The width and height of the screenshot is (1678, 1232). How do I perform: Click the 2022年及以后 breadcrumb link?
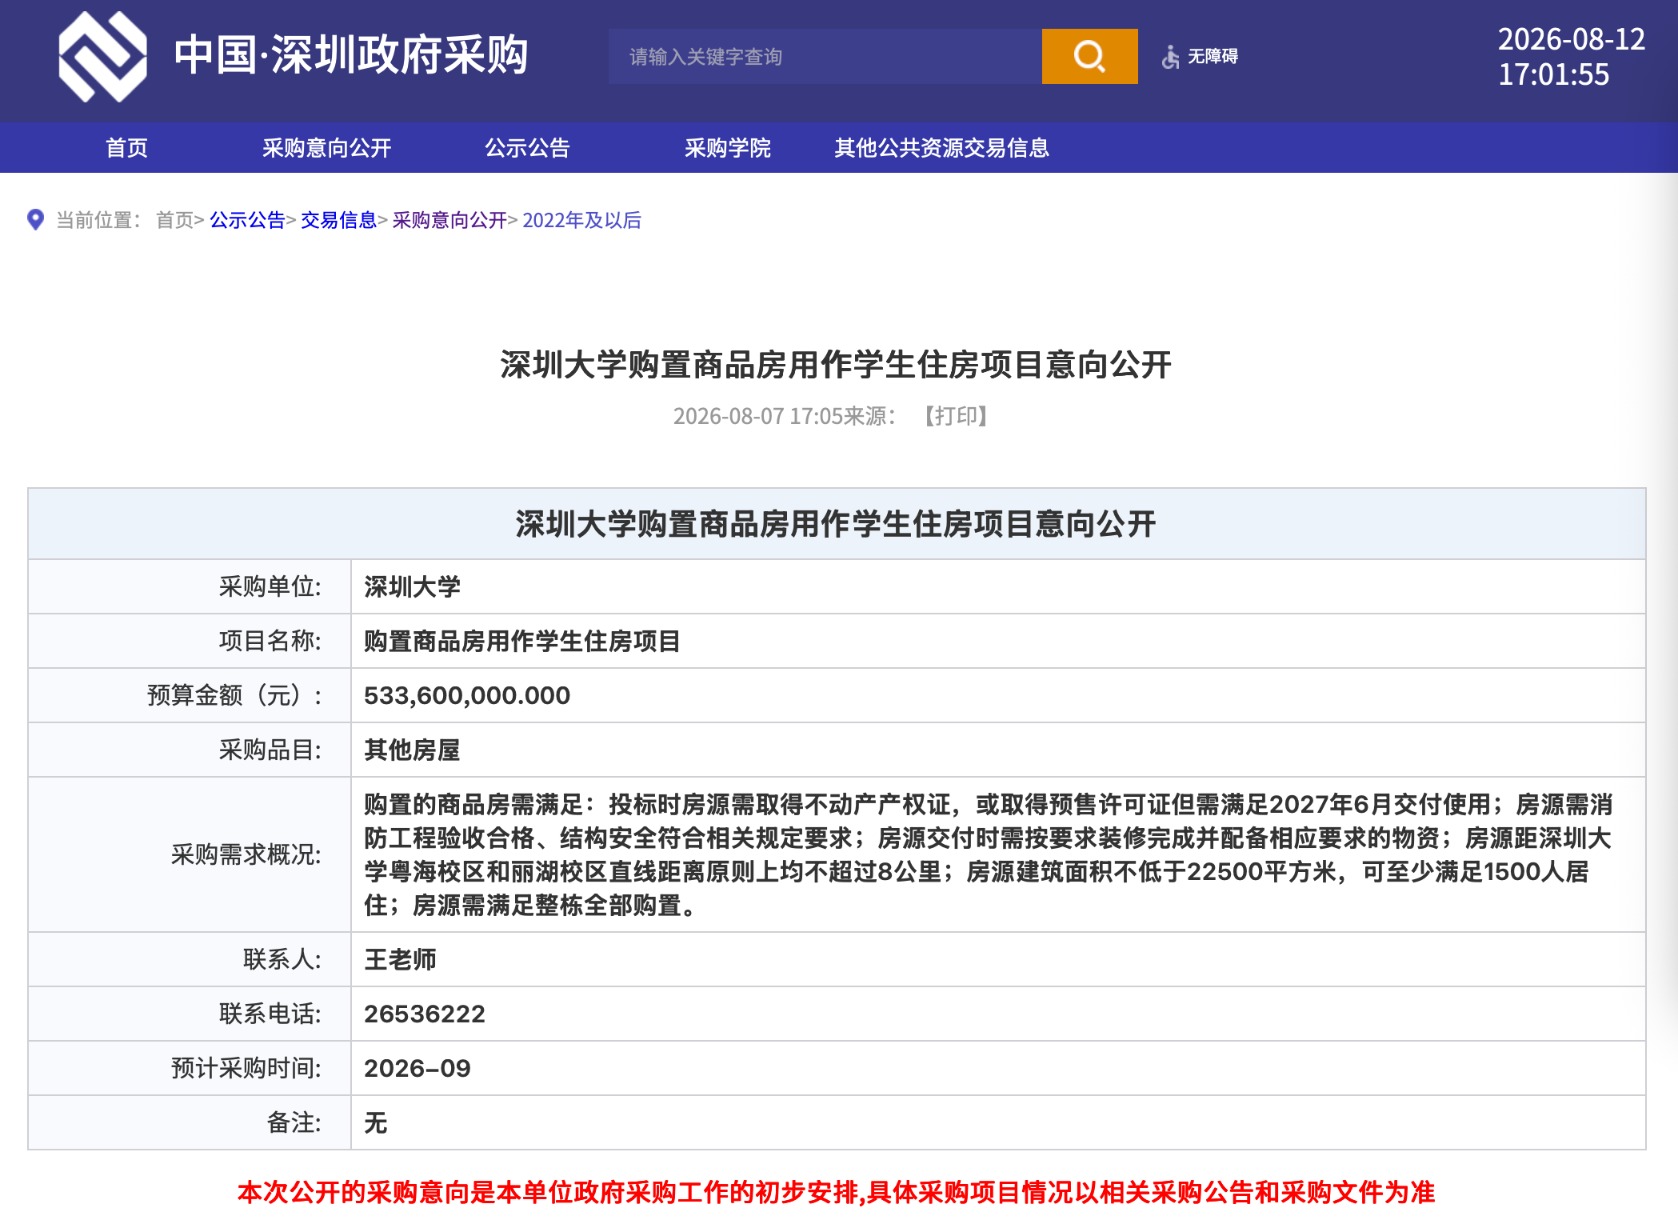click(582, 220)
